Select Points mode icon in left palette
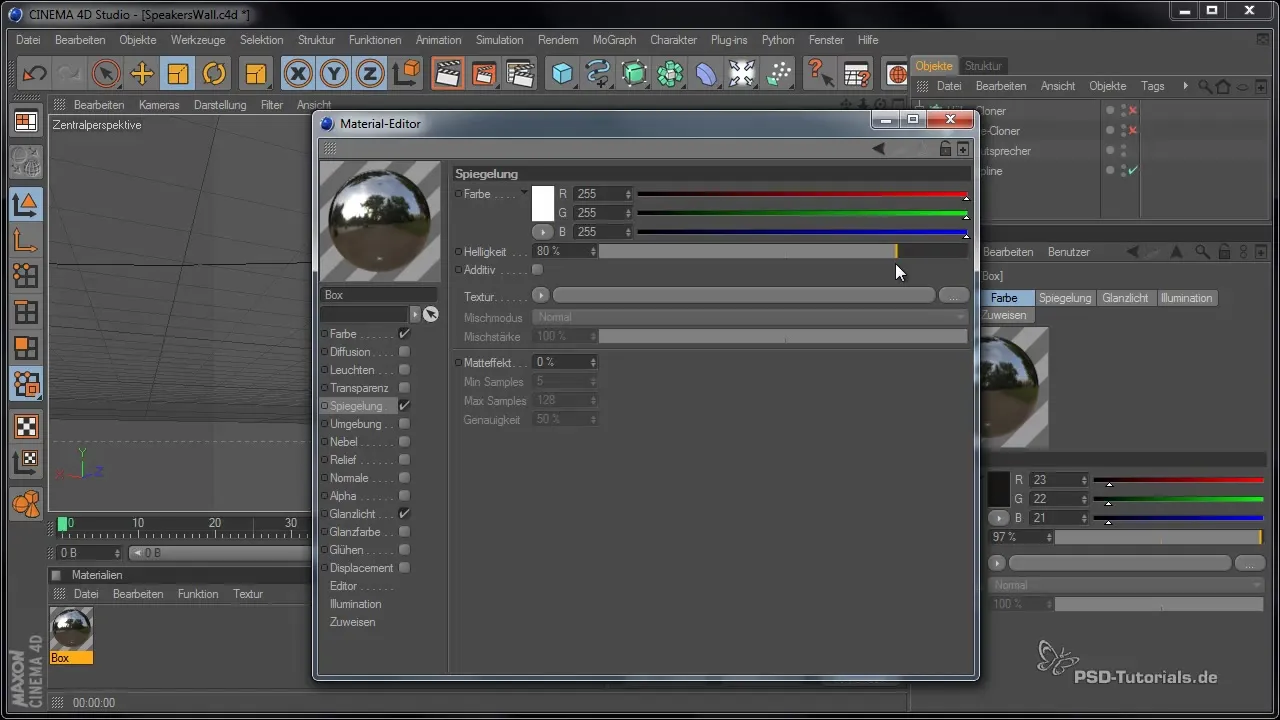 26,276
